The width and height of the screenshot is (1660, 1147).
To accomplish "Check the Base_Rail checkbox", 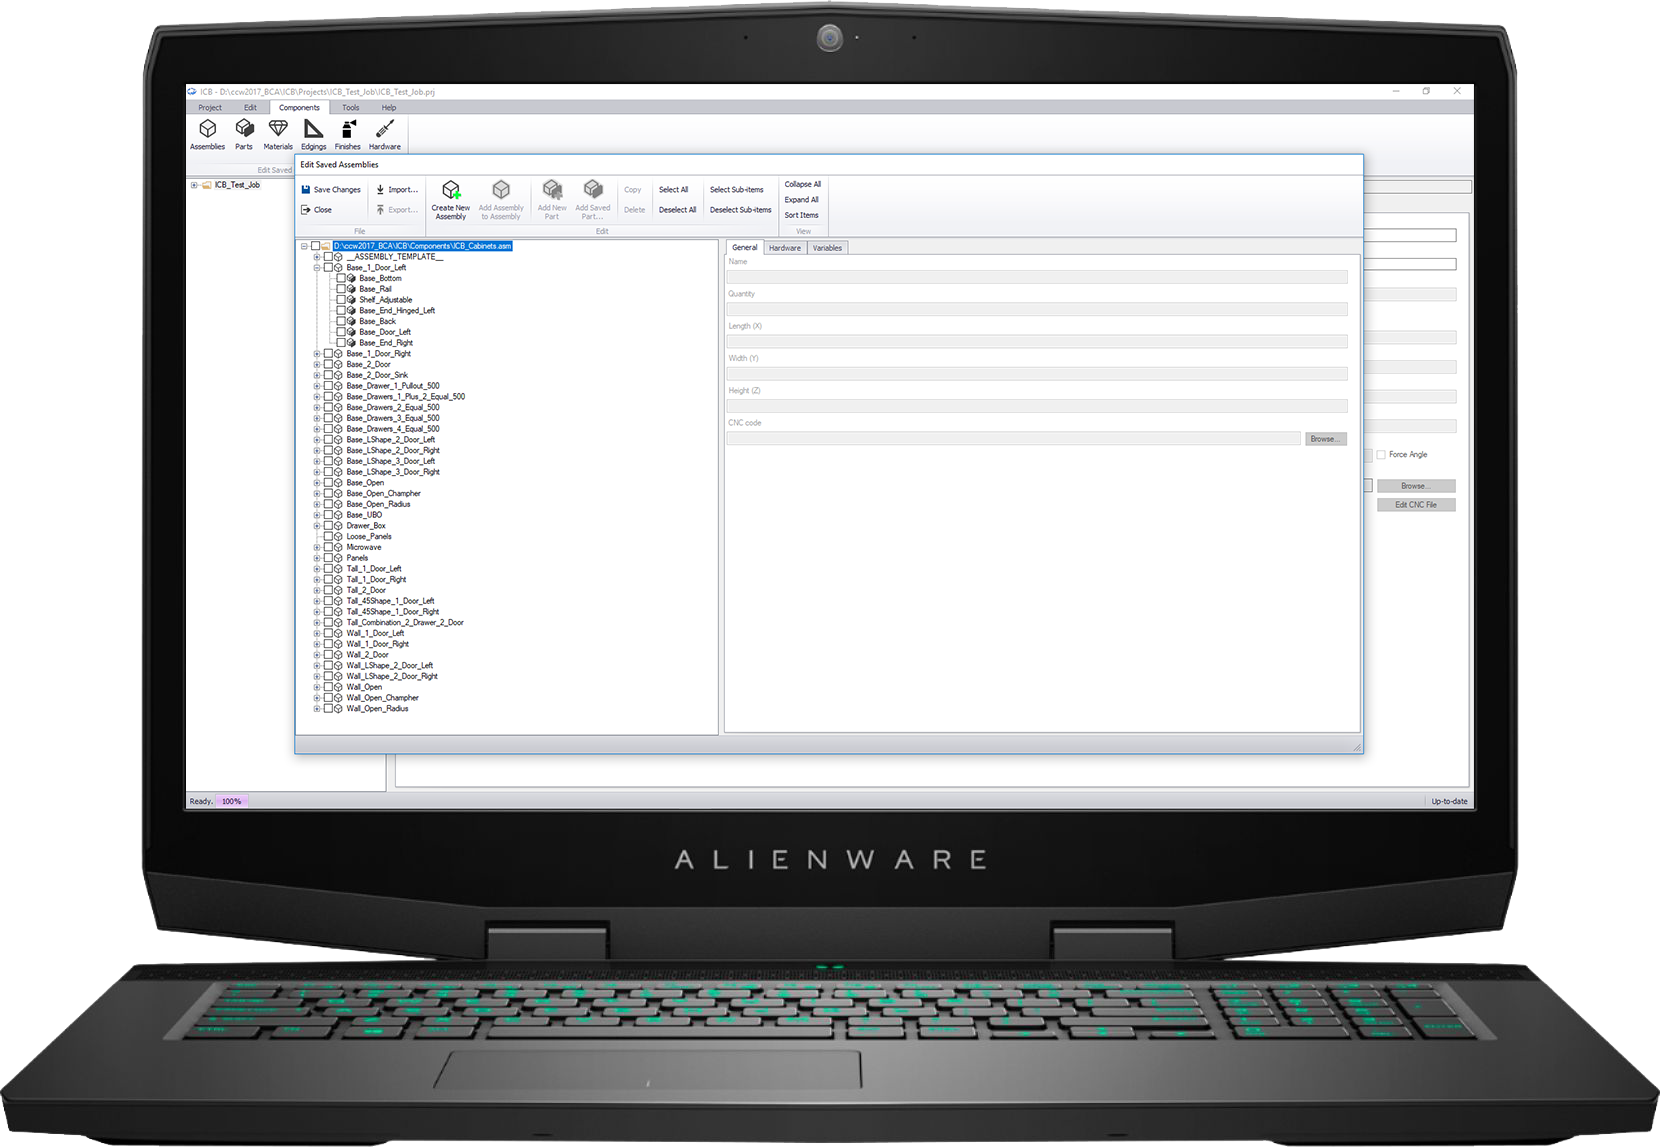I will (x=341, y=289).
